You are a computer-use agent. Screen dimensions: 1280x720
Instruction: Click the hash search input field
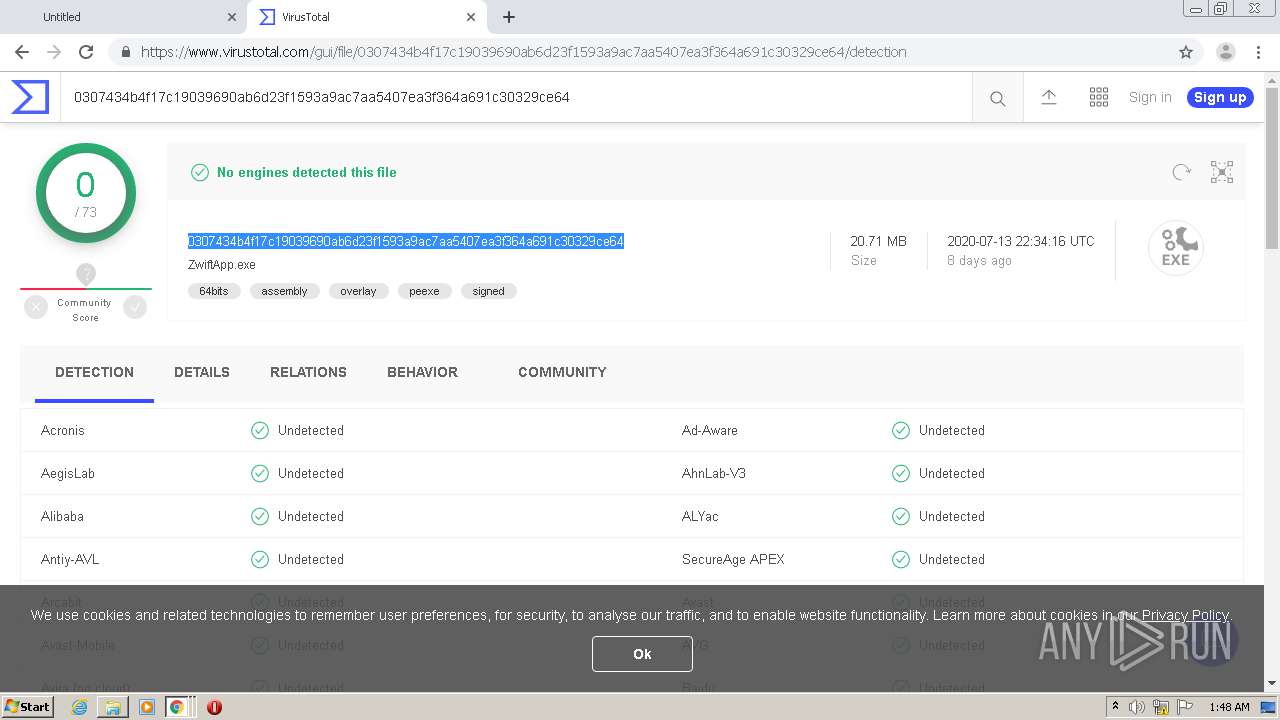pos(515,97)
